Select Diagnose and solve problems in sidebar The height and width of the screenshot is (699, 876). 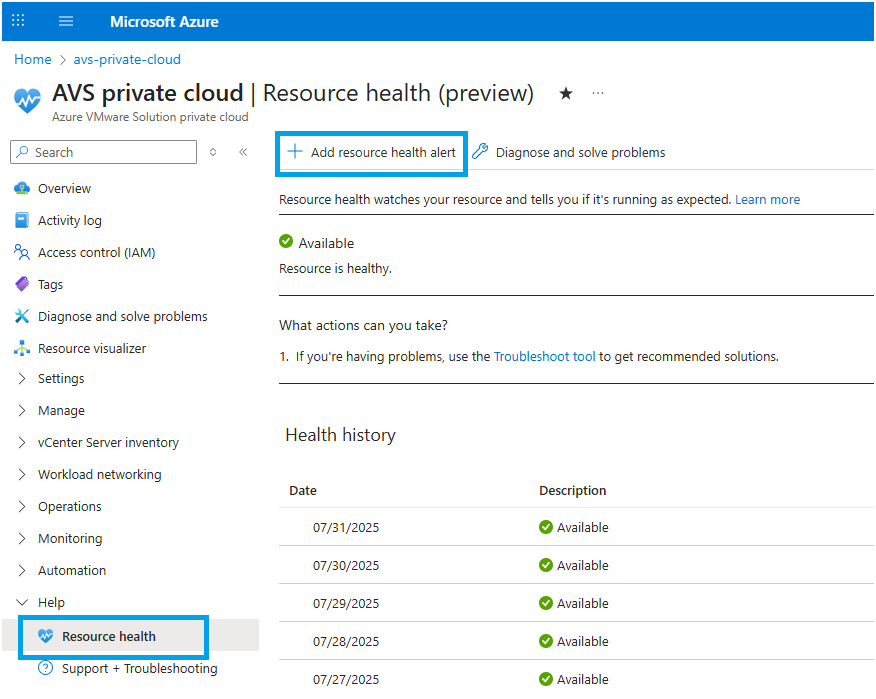tap(122, 316)
